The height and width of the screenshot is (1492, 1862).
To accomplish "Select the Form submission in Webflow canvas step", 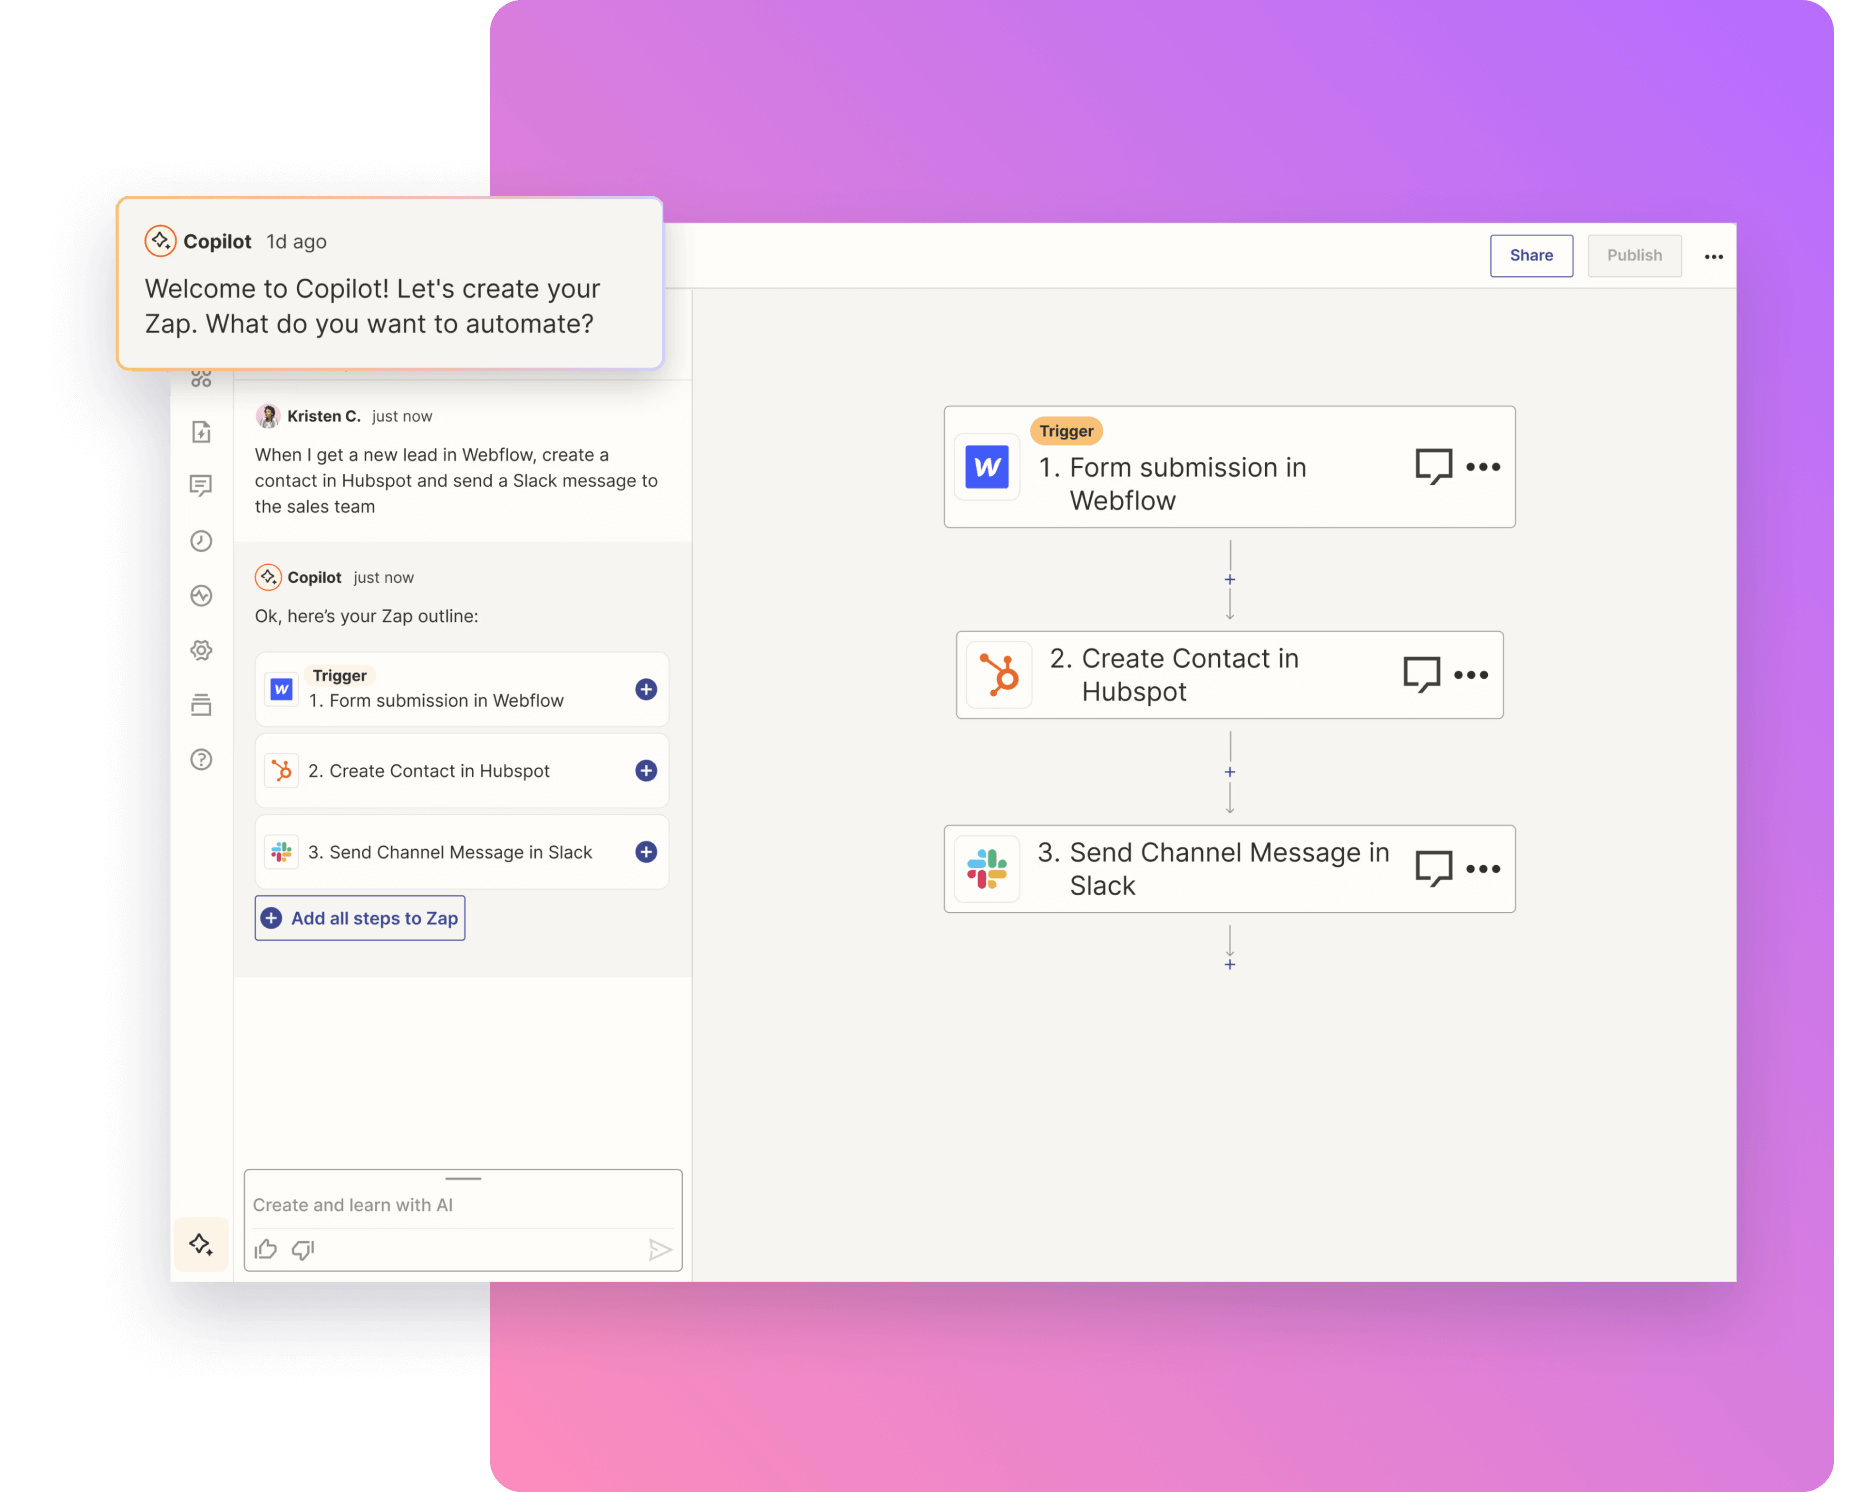I will 1230,467.
